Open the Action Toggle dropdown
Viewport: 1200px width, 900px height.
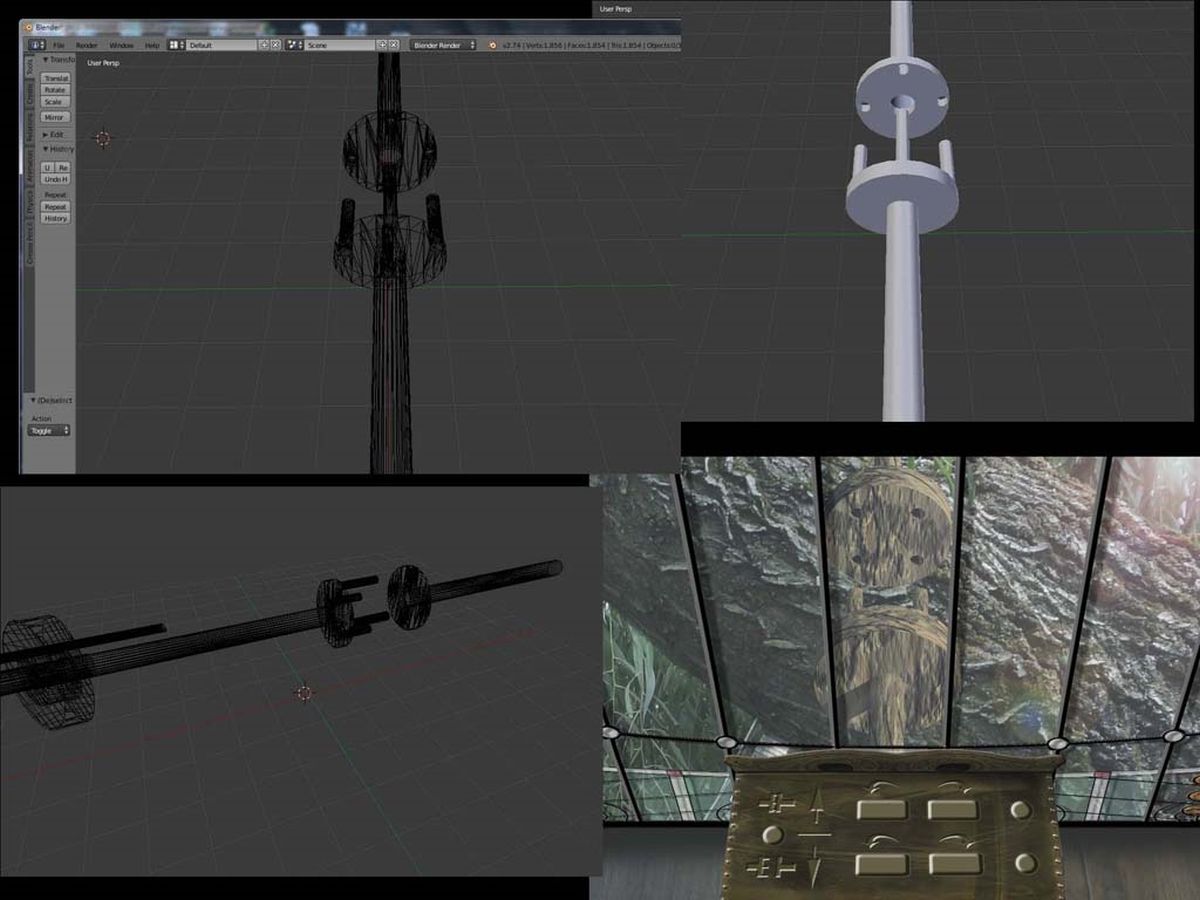coord(49,430)
